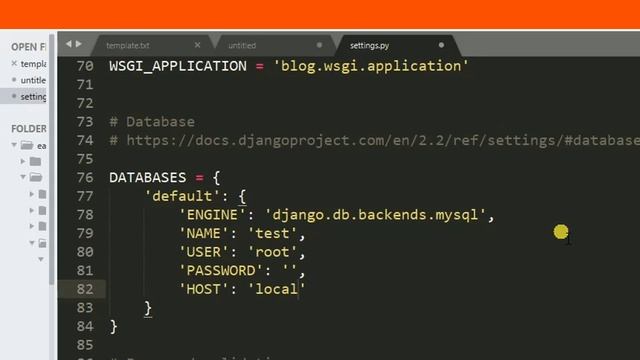Click highlighted line number 82 in gutter
The height and width of the screenshot is (360, 640).
(x=85, y=289)
